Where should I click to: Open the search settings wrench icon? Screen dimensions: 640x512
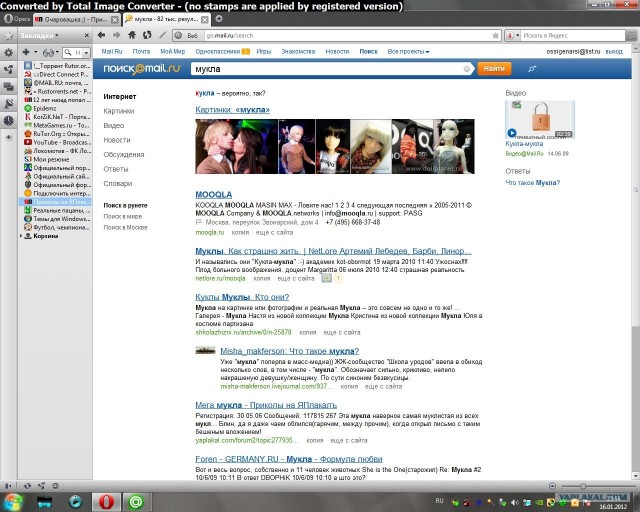(531, 69)
